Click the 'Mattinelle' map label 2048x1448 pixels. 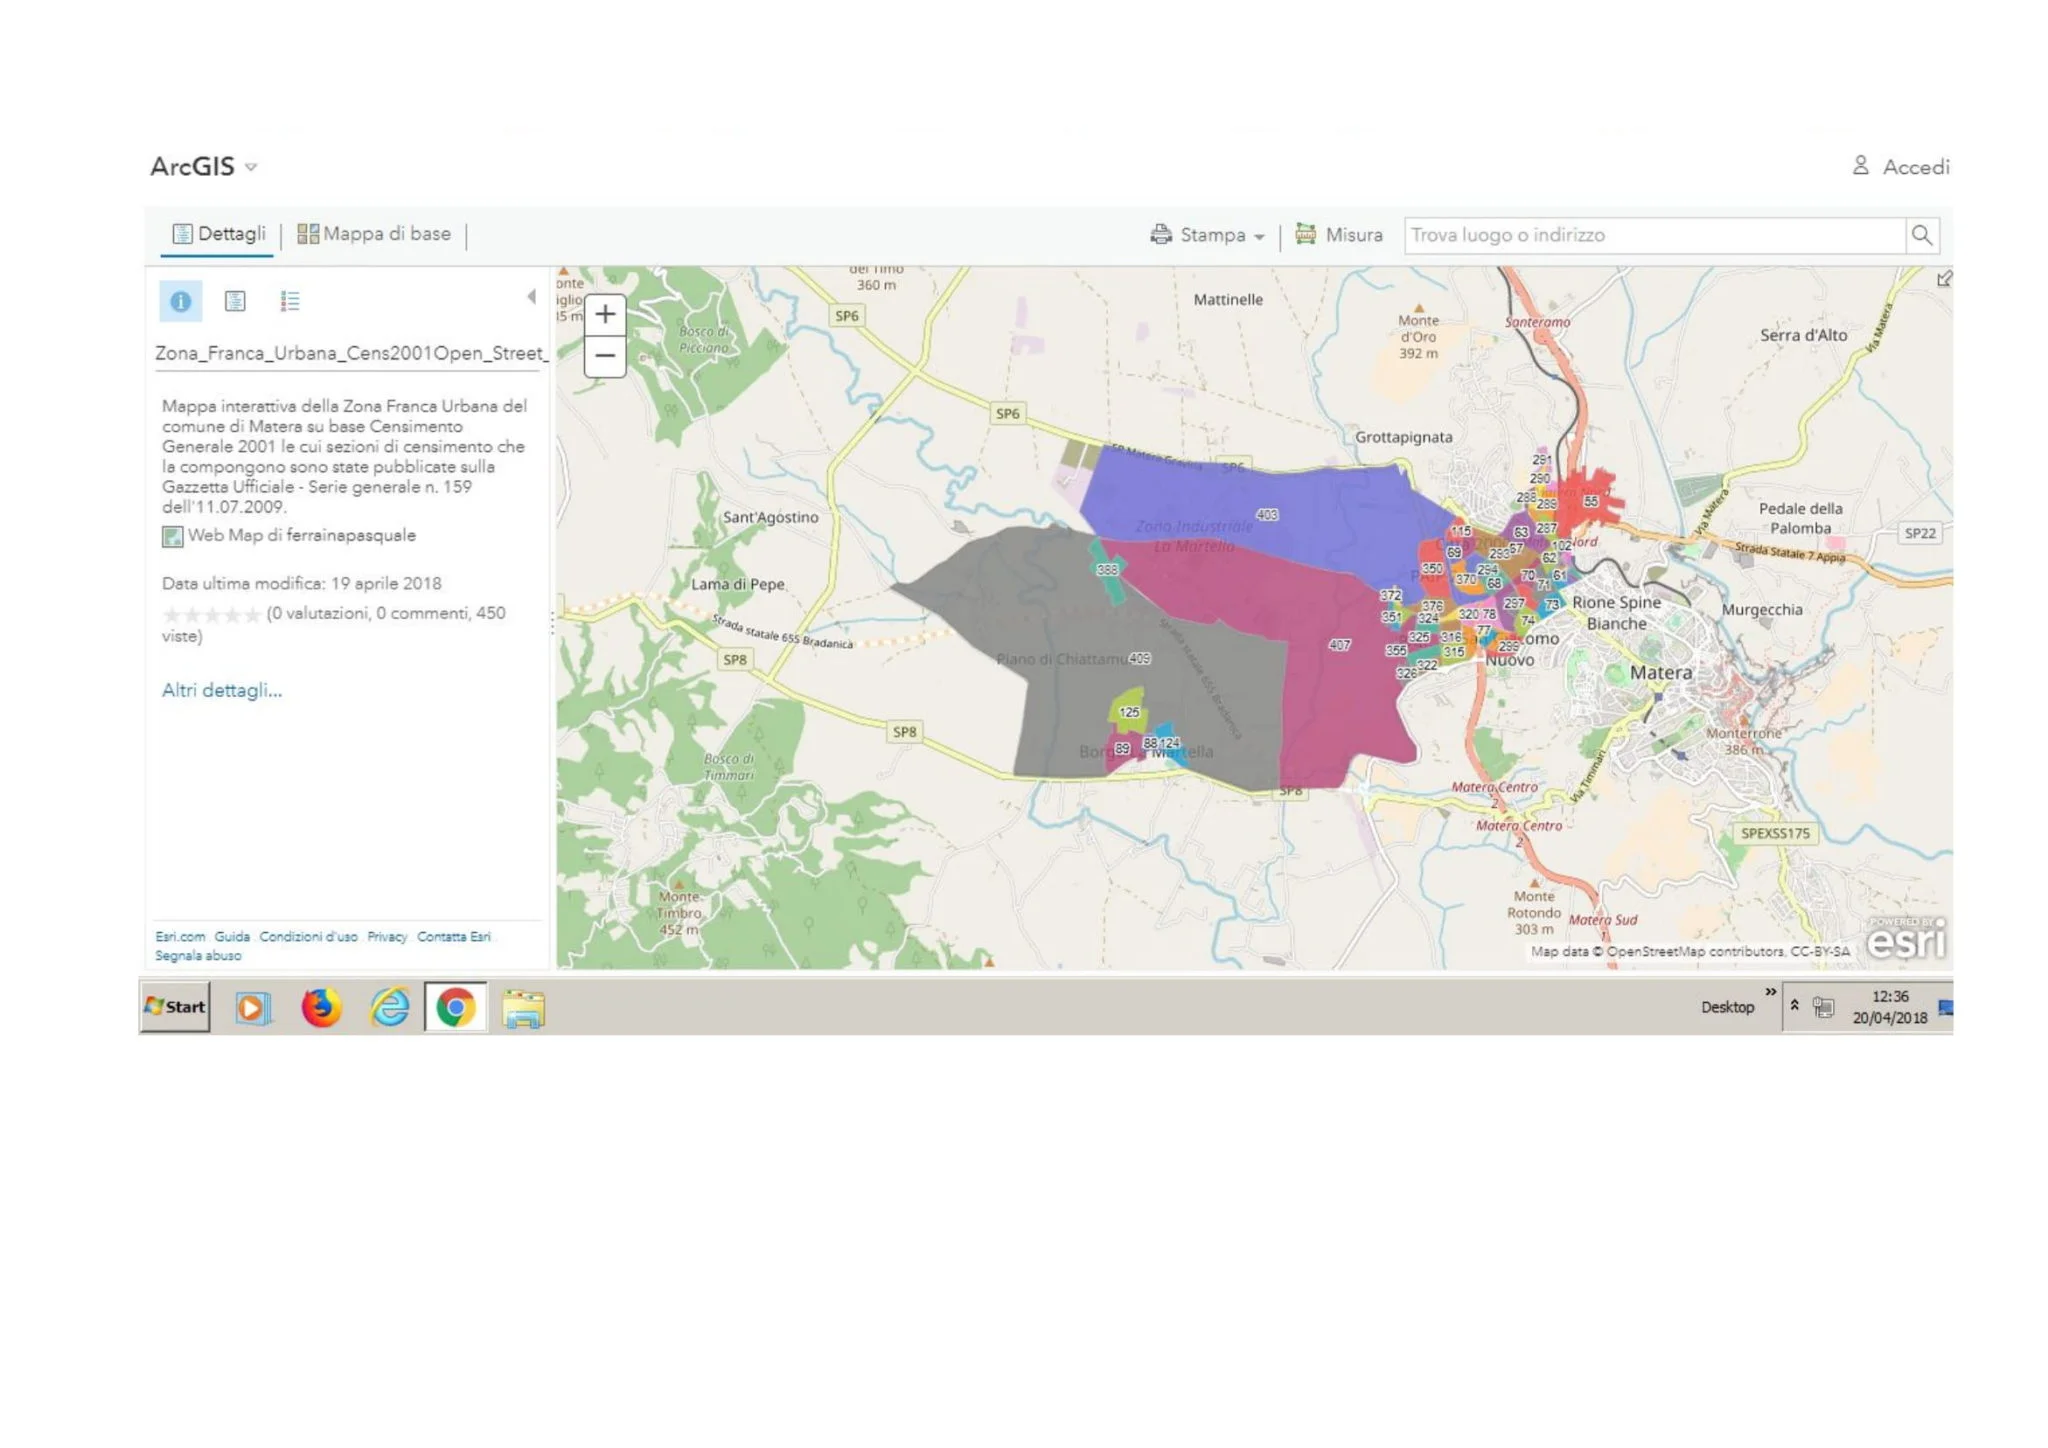[x=1228, y=299]
